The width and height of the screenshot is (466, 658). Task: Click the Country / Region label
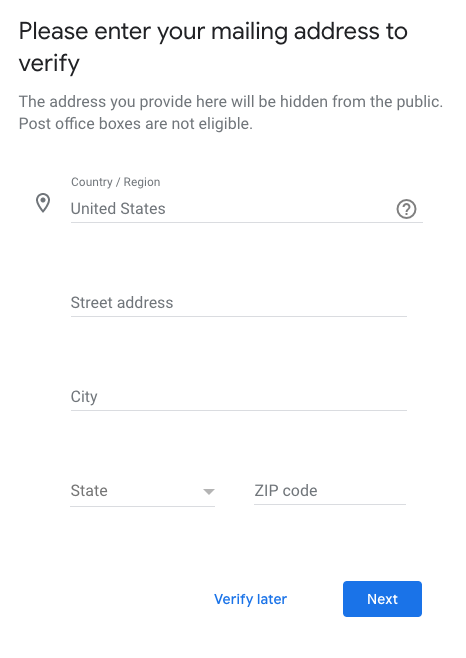click(x=115, y=182)
